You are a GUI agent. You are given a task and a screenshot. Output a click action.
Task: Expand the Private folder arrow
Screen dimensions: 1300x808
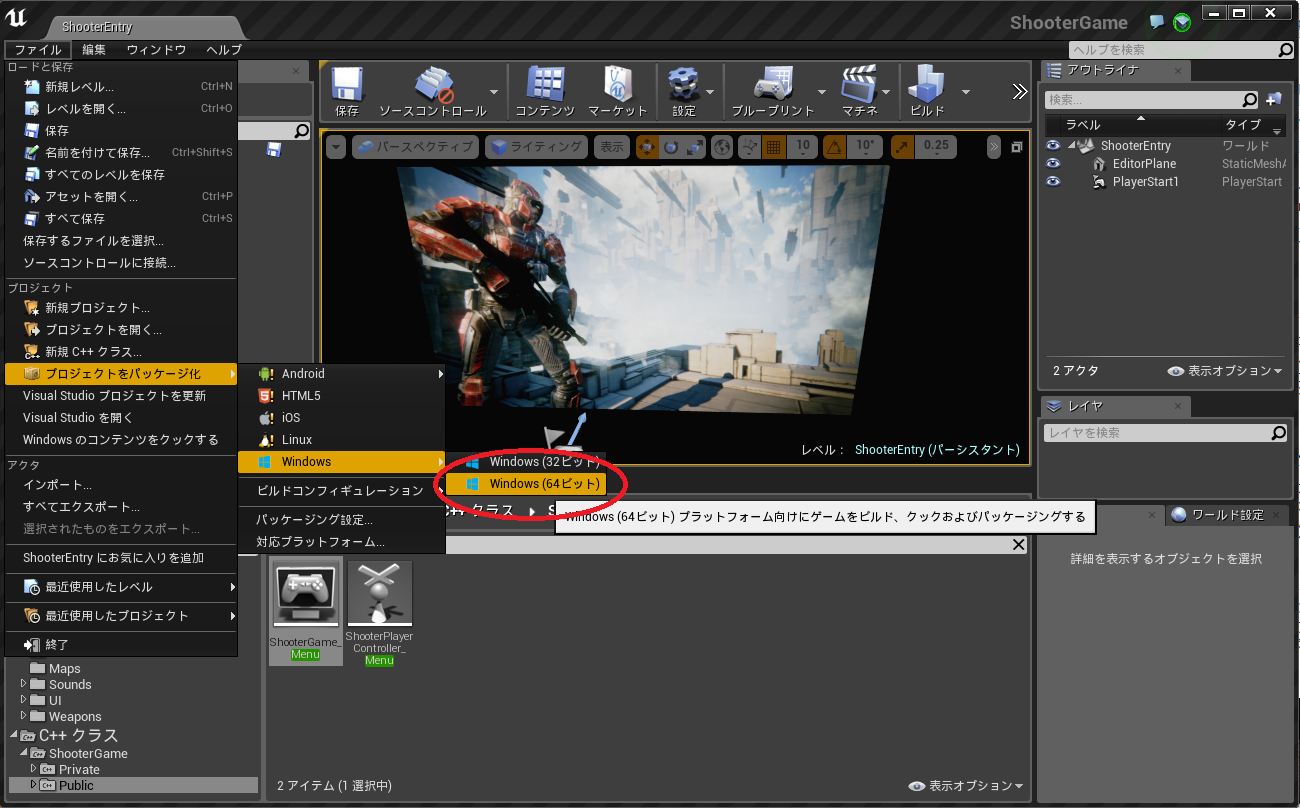tap(33, 769)
